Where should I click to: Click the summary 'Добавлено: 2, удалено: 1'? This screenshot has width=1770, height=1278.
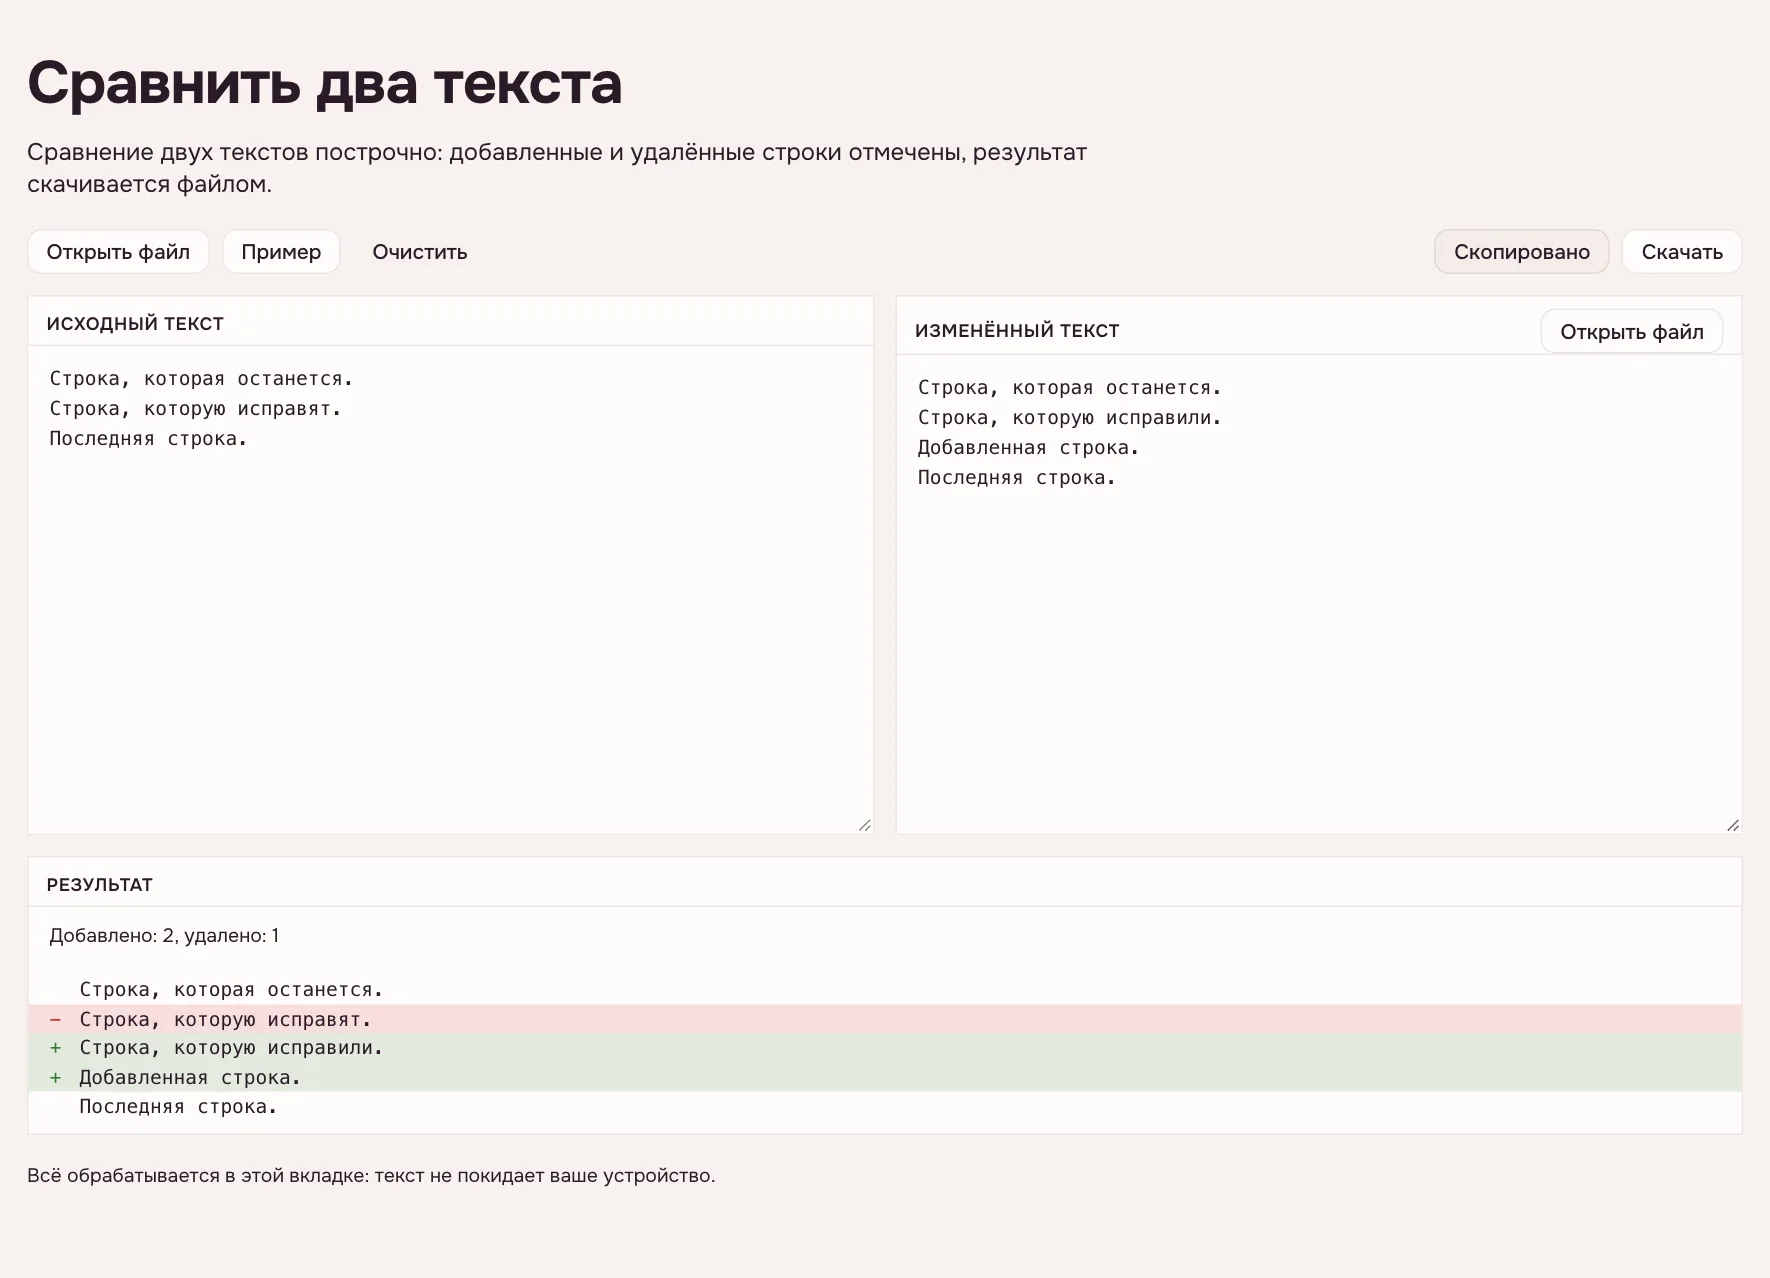[x=164, y=936]
